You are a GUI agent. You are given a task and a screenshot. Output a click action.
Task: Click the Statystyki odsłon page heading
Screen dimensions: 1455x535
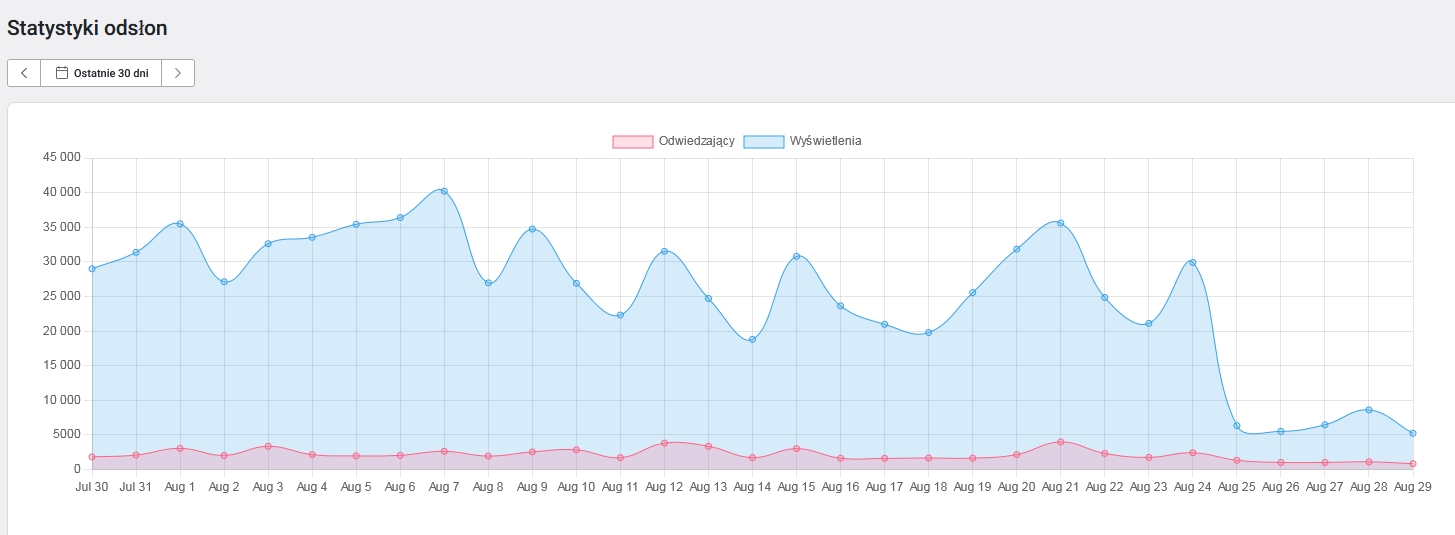pos(87,29)
